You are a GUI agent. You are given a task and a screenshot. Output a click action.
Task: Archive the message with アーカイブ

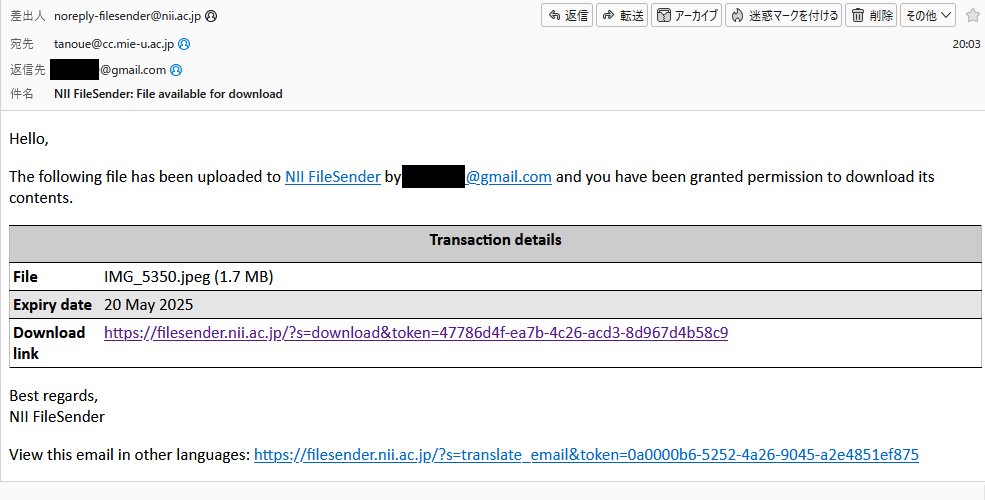point(687,16)
